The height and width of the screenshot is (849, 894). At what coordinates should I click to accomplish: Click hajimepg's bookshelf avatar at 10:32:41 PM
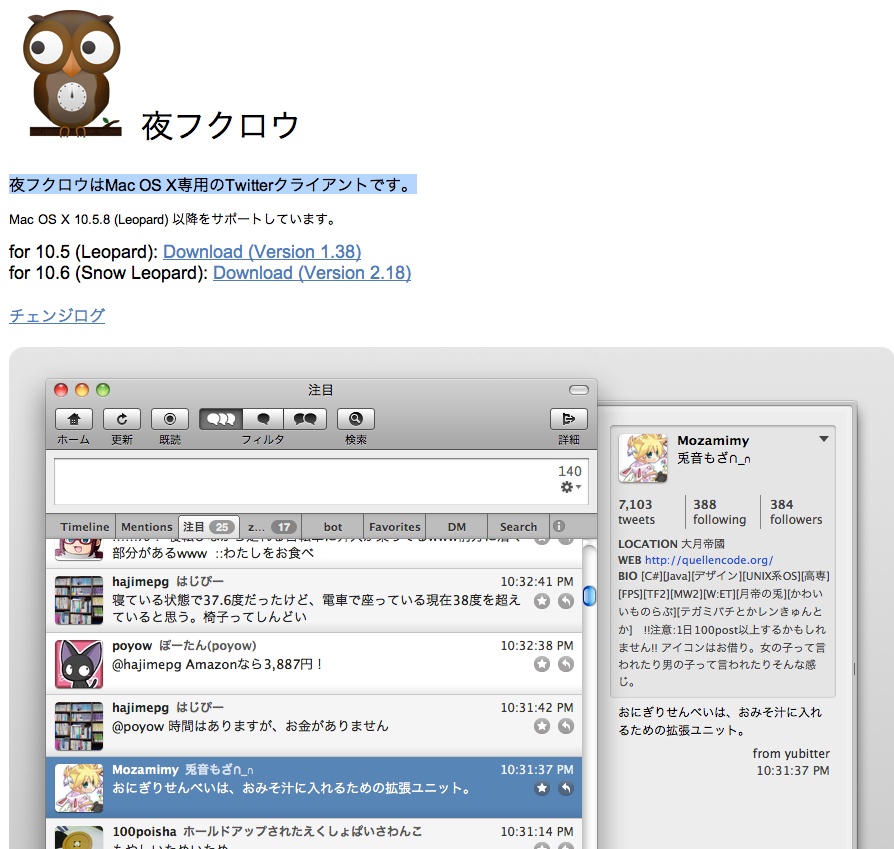79,600
